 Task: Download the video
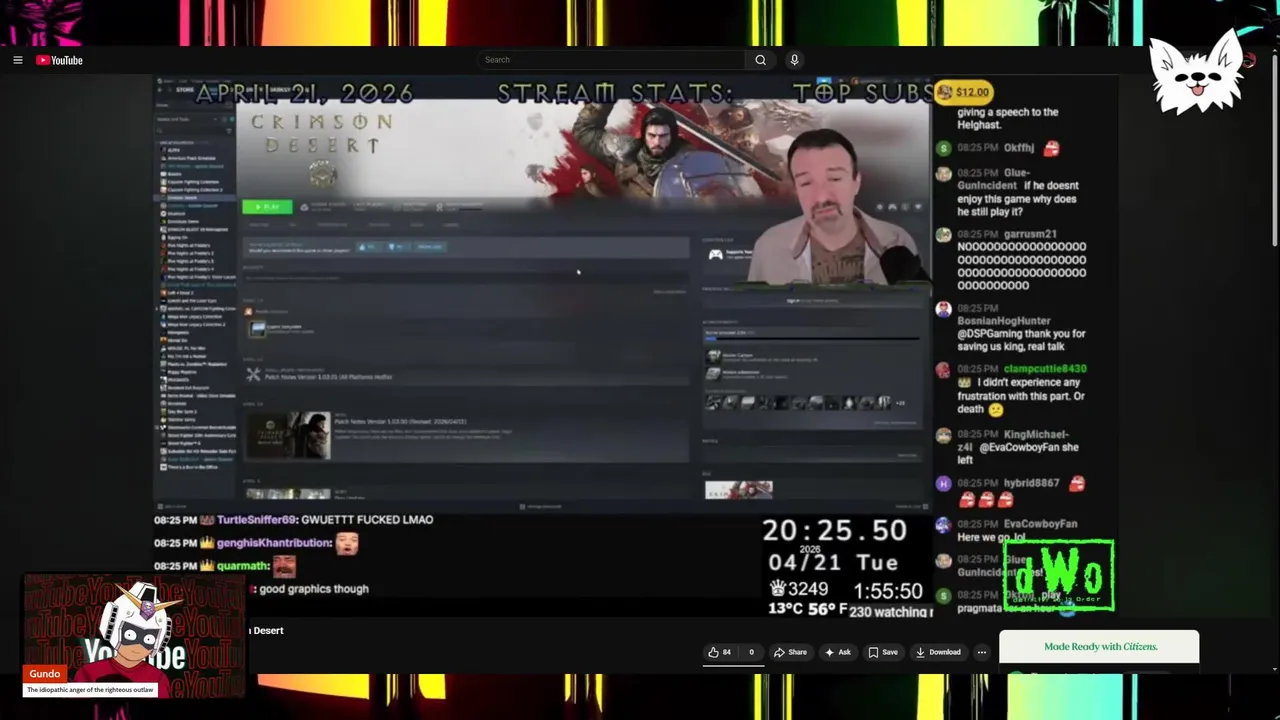[937, 652]
